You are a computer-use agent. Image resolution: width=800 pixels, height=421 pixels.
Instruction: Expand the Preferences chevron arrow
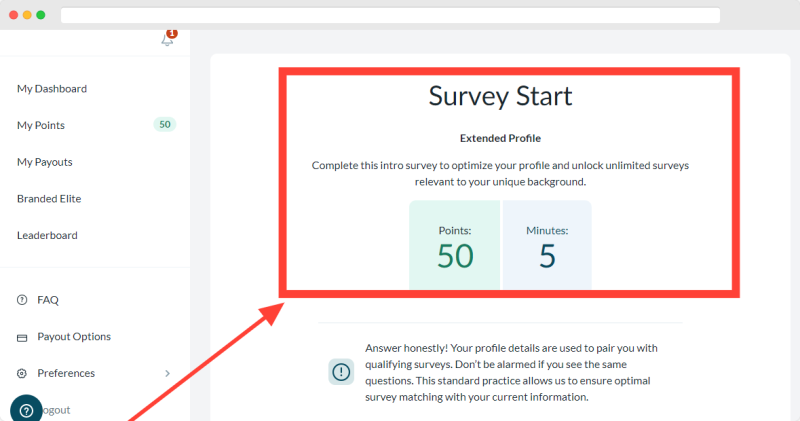click(x=167, y=374)
